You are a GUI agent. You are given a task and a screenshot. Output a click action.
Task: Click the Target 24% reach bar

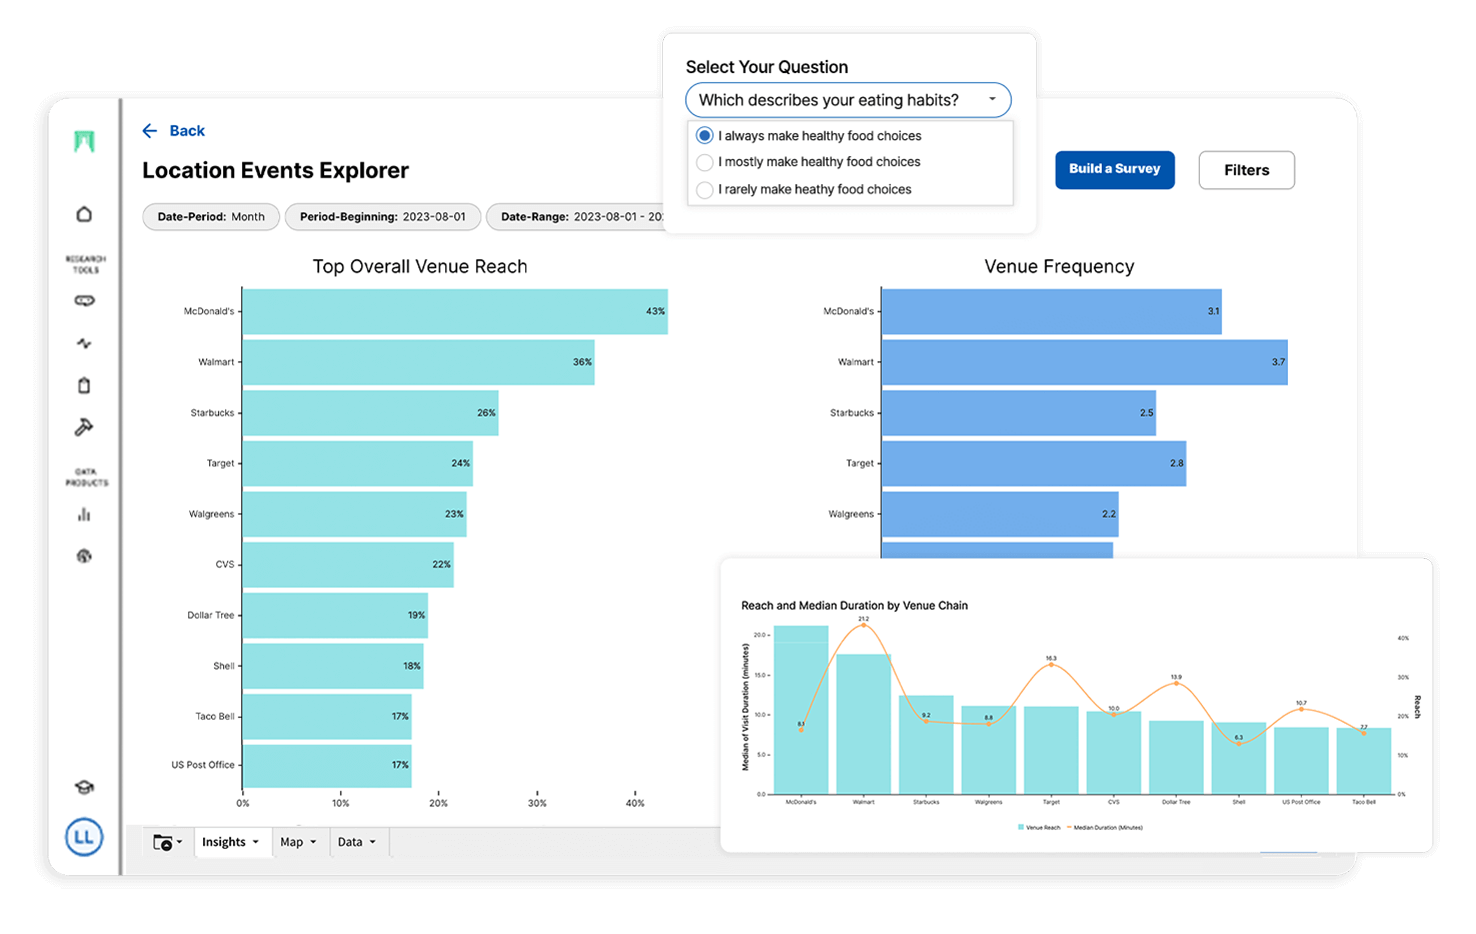coord(358,464)
